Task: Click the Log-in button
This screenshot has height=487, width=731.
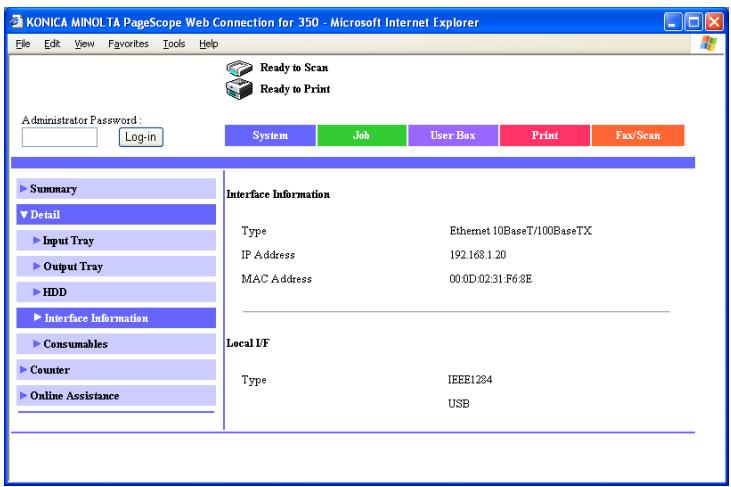Action: [x=141, y=137]
